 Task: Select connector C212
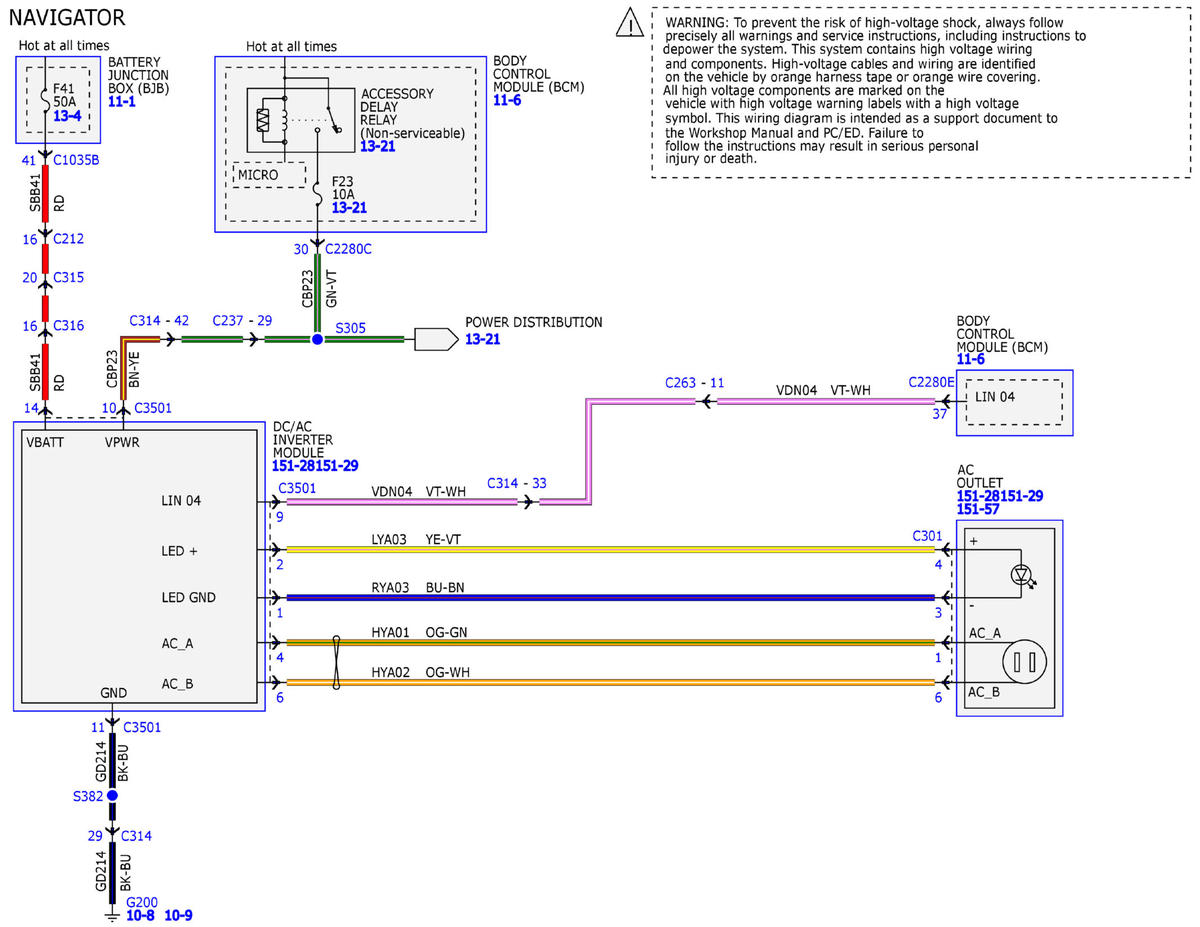point(68,239)
